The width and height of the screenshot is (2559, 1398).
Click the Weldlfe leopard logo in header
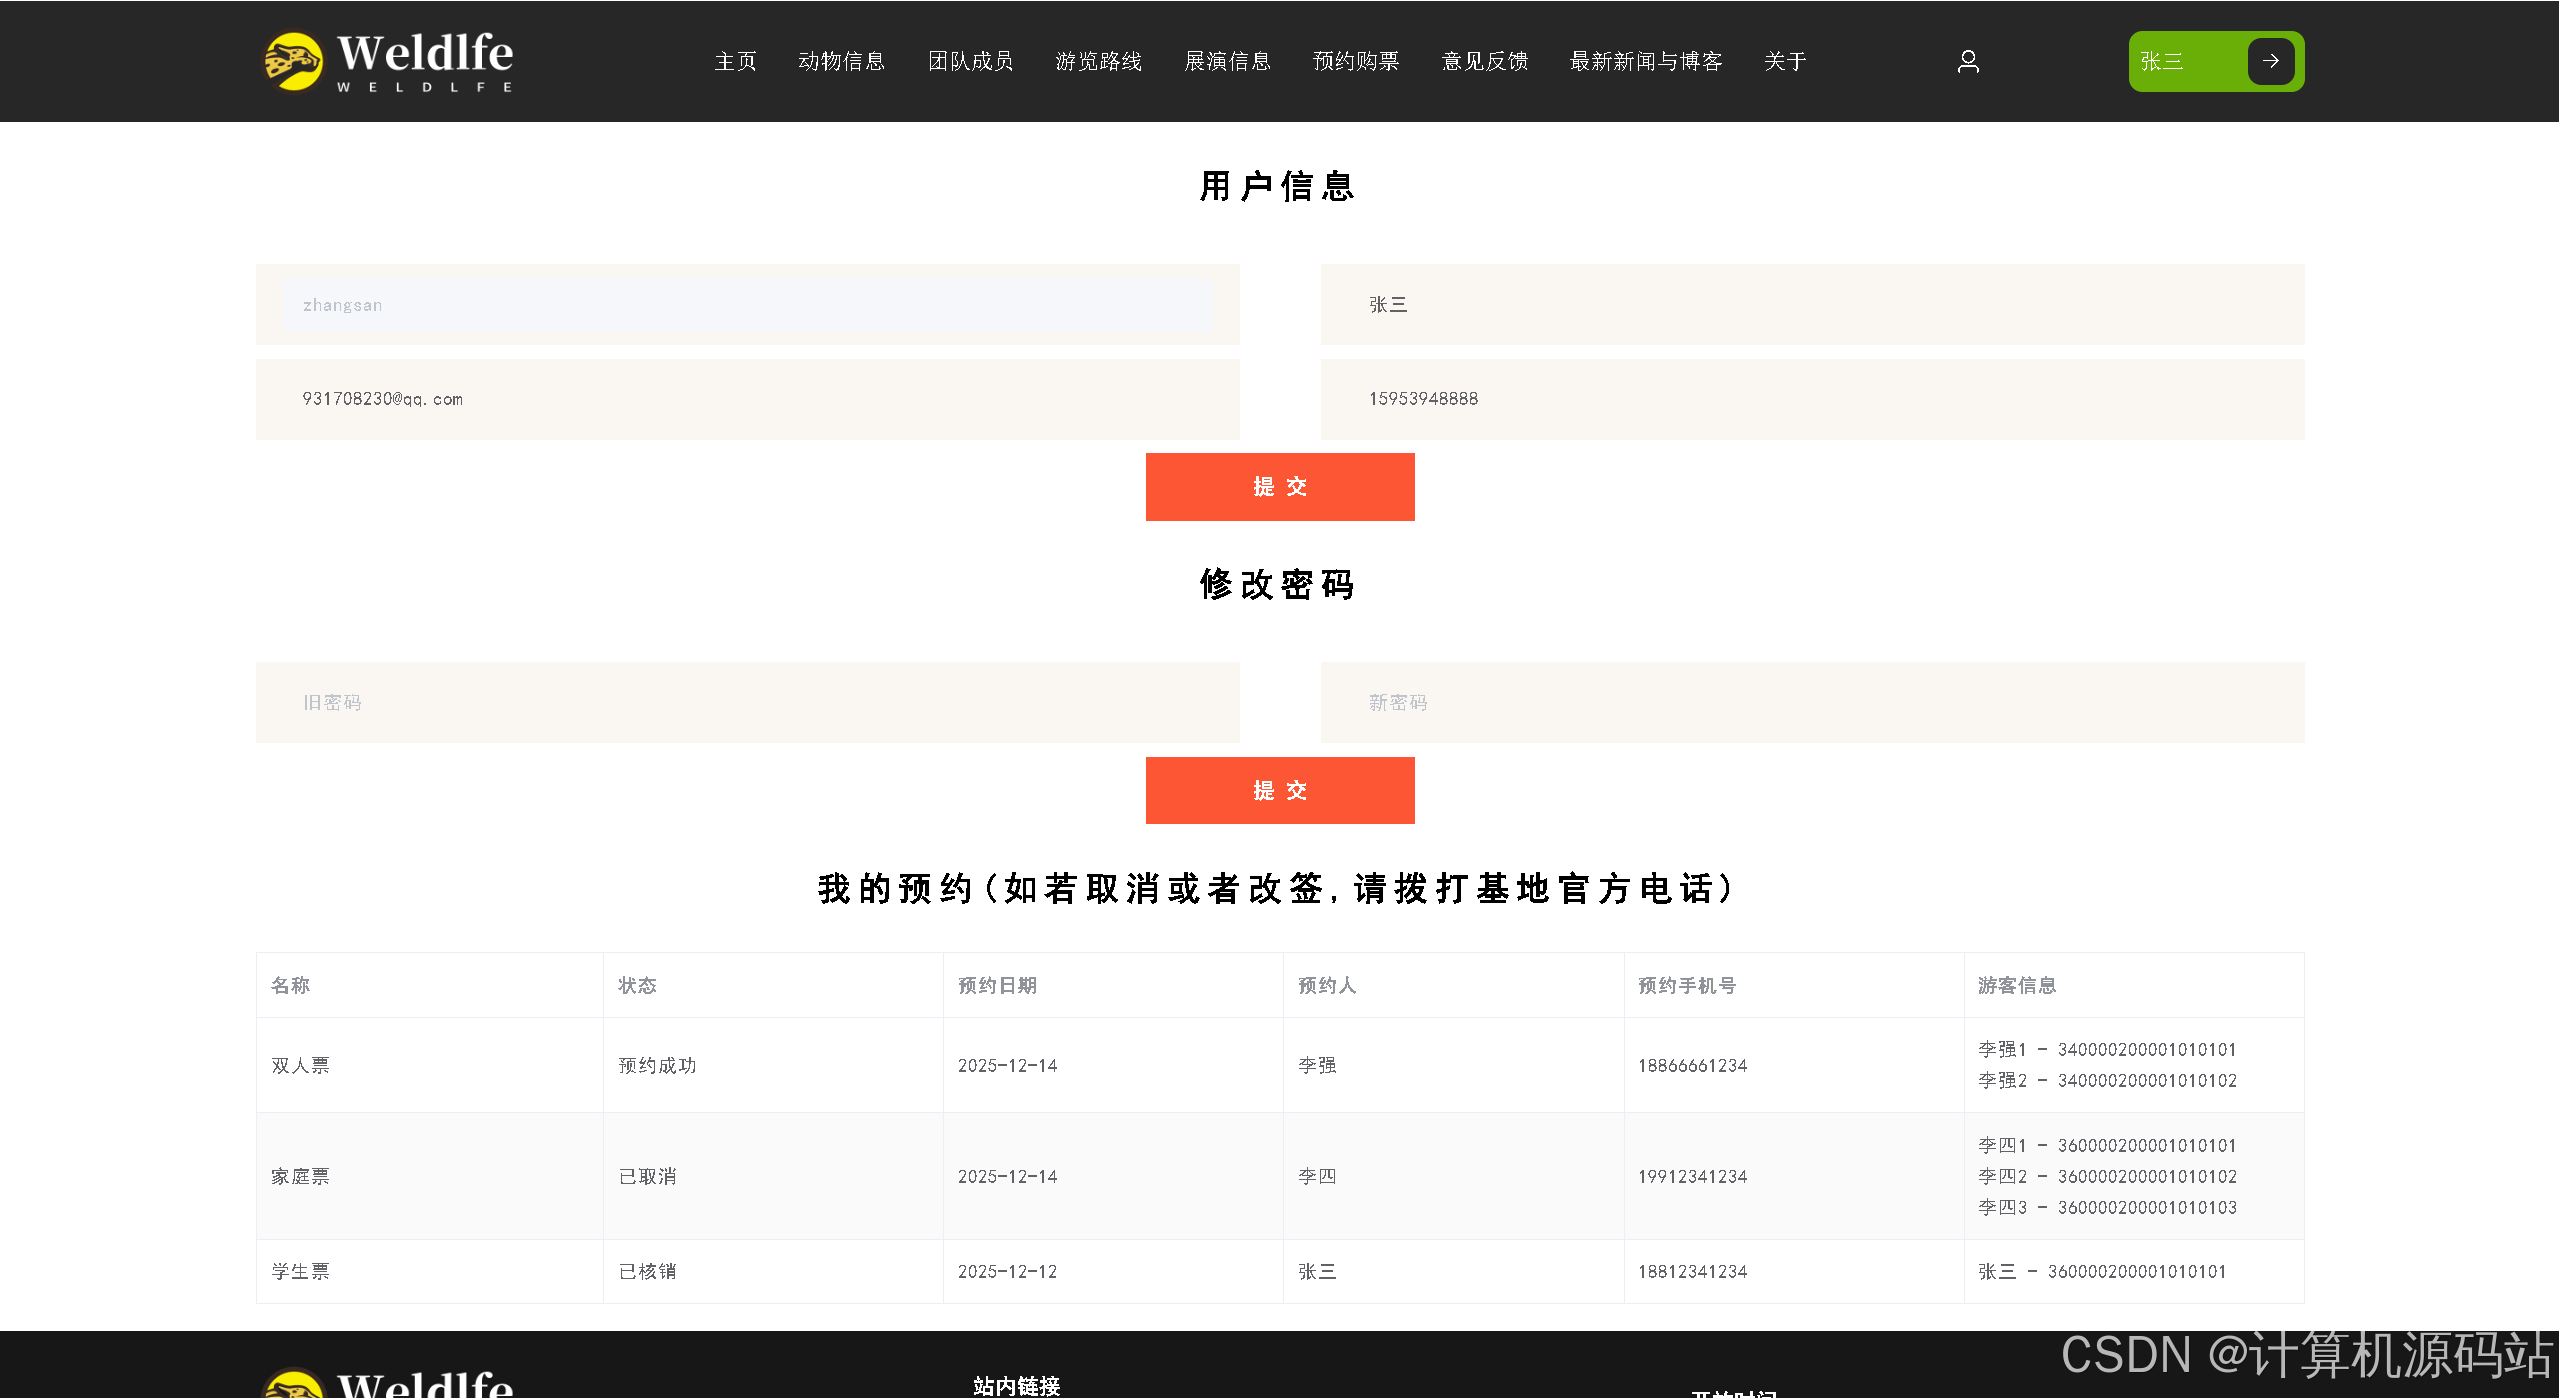point(388,61)
